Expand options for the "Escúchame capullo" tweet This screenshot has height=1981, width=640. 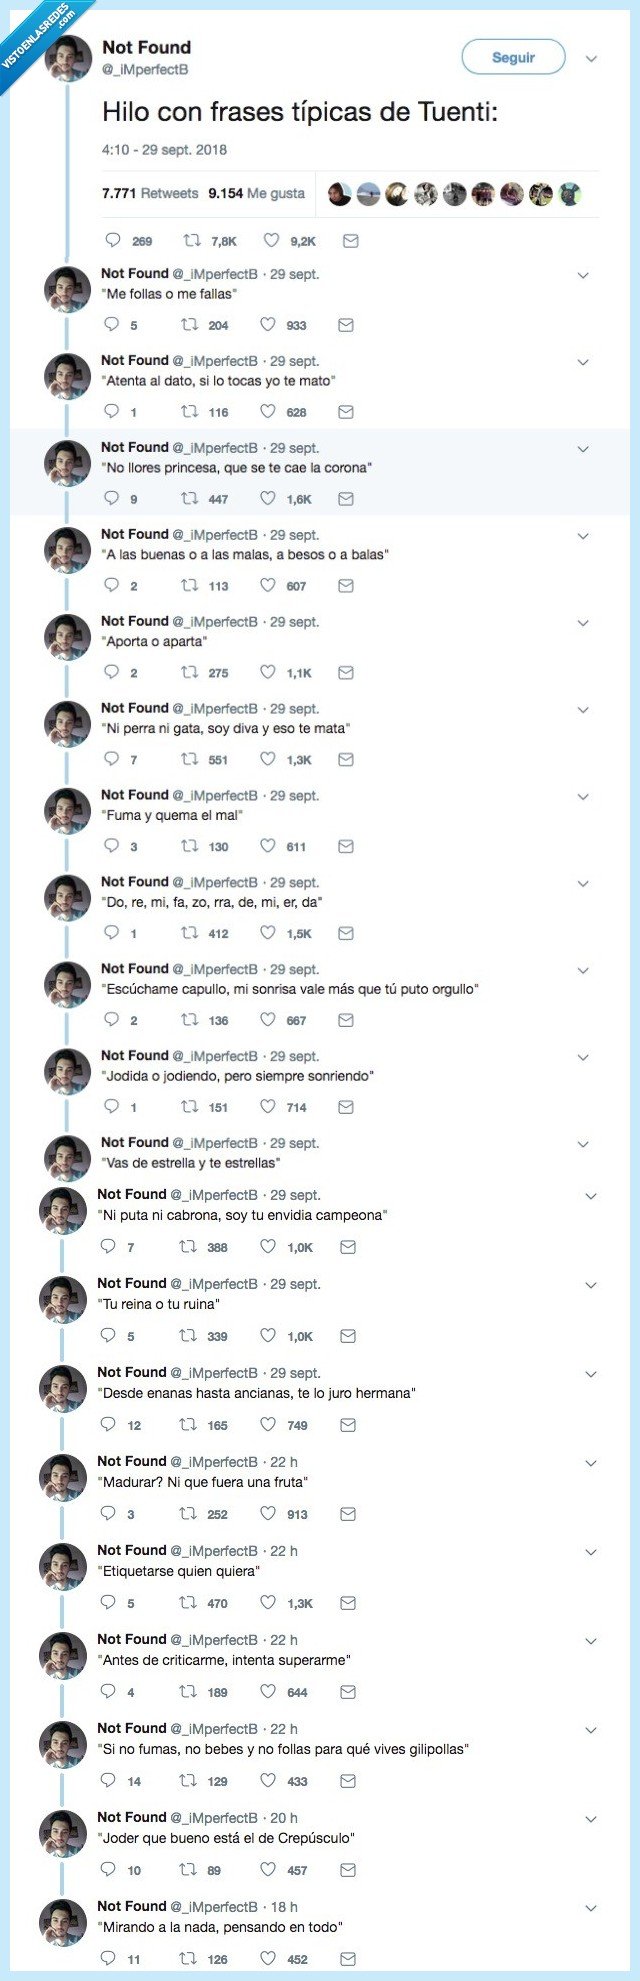click(583, 970)
